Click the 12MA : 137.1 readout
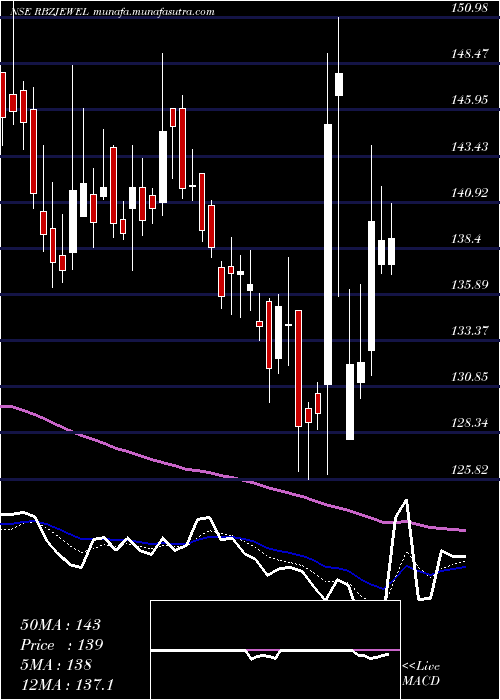The width and height of the screenshot is (500, 700). point(67,684)
